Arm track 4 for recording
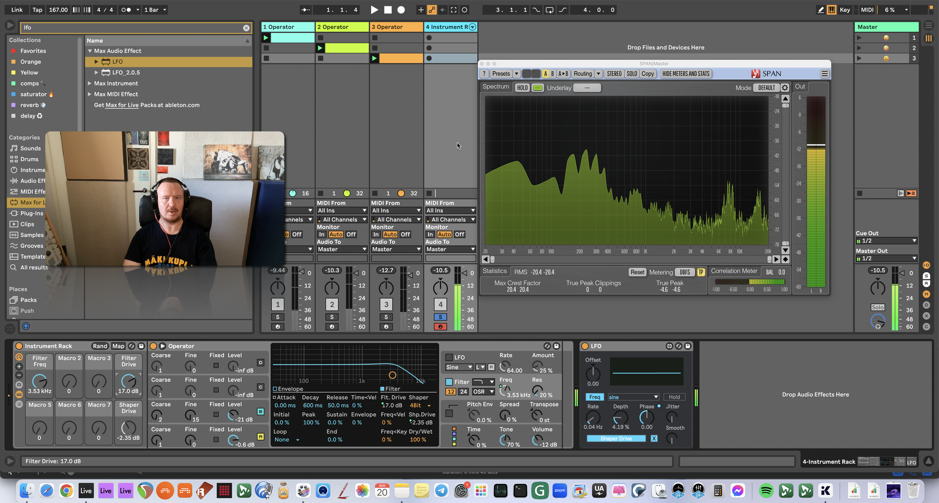Screen dimensions: 939x503 tap(440, 326)
